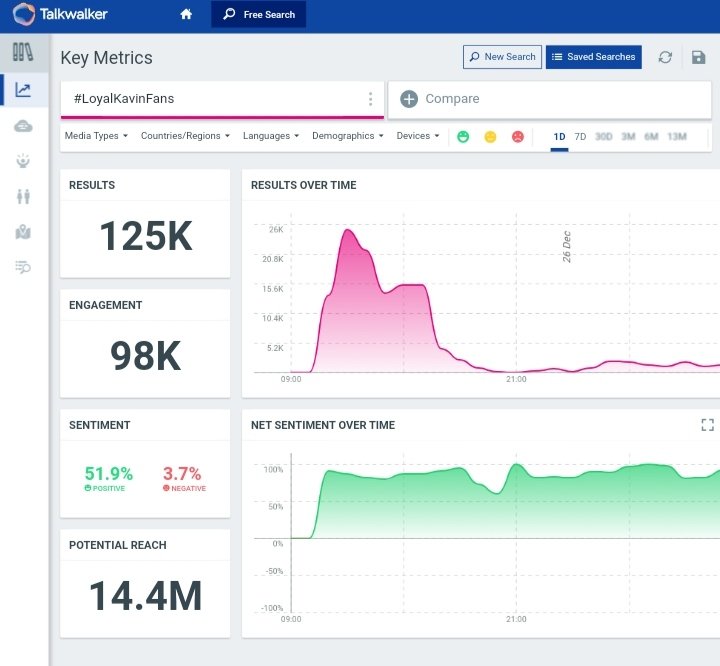Click the plus icon beside Compare
Image resolution: width=720 pixels, height=666 pixels.
[409, 99]
